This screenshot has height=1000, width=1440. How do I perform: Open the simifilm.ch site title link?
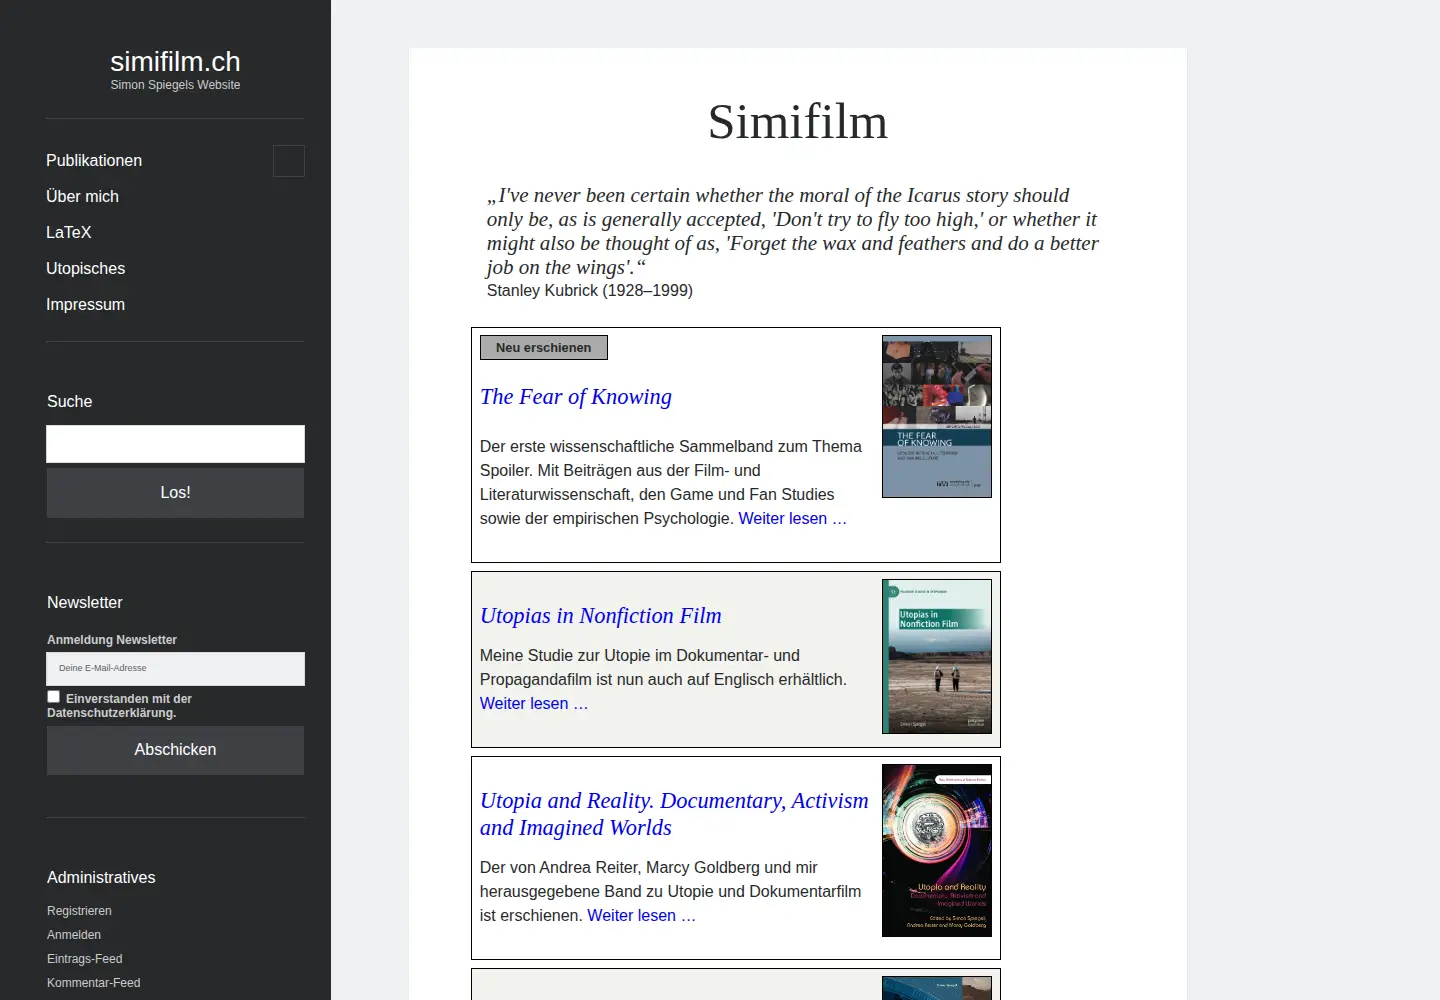point(175,62)
